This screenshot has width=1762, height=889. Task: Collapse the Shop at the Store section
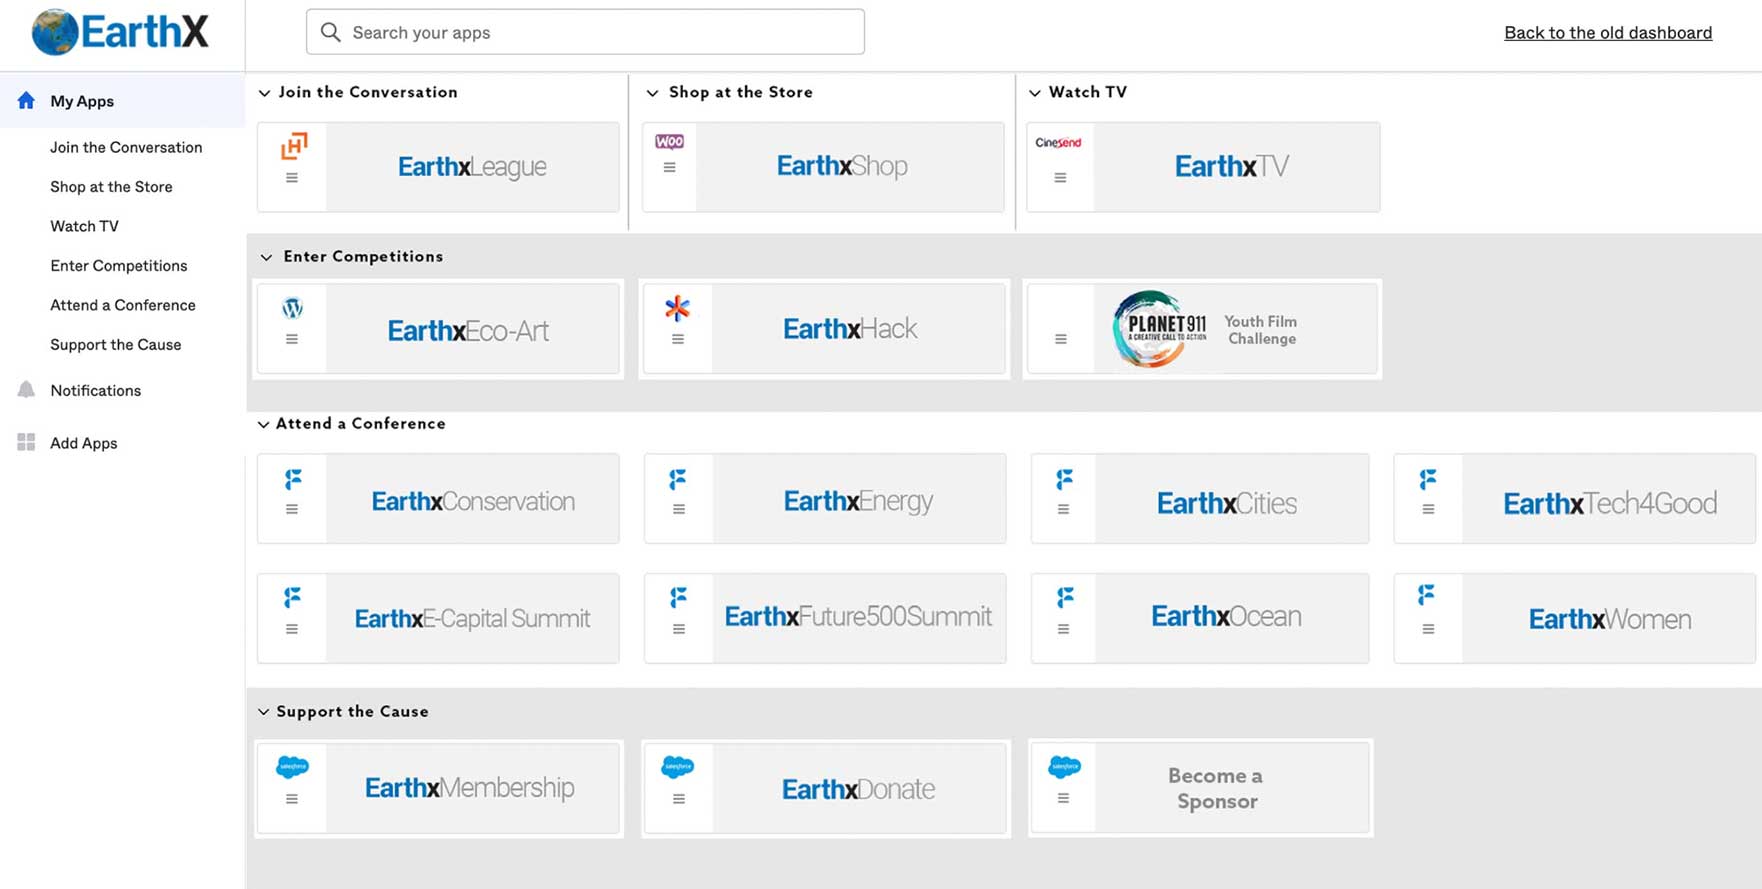652,93
